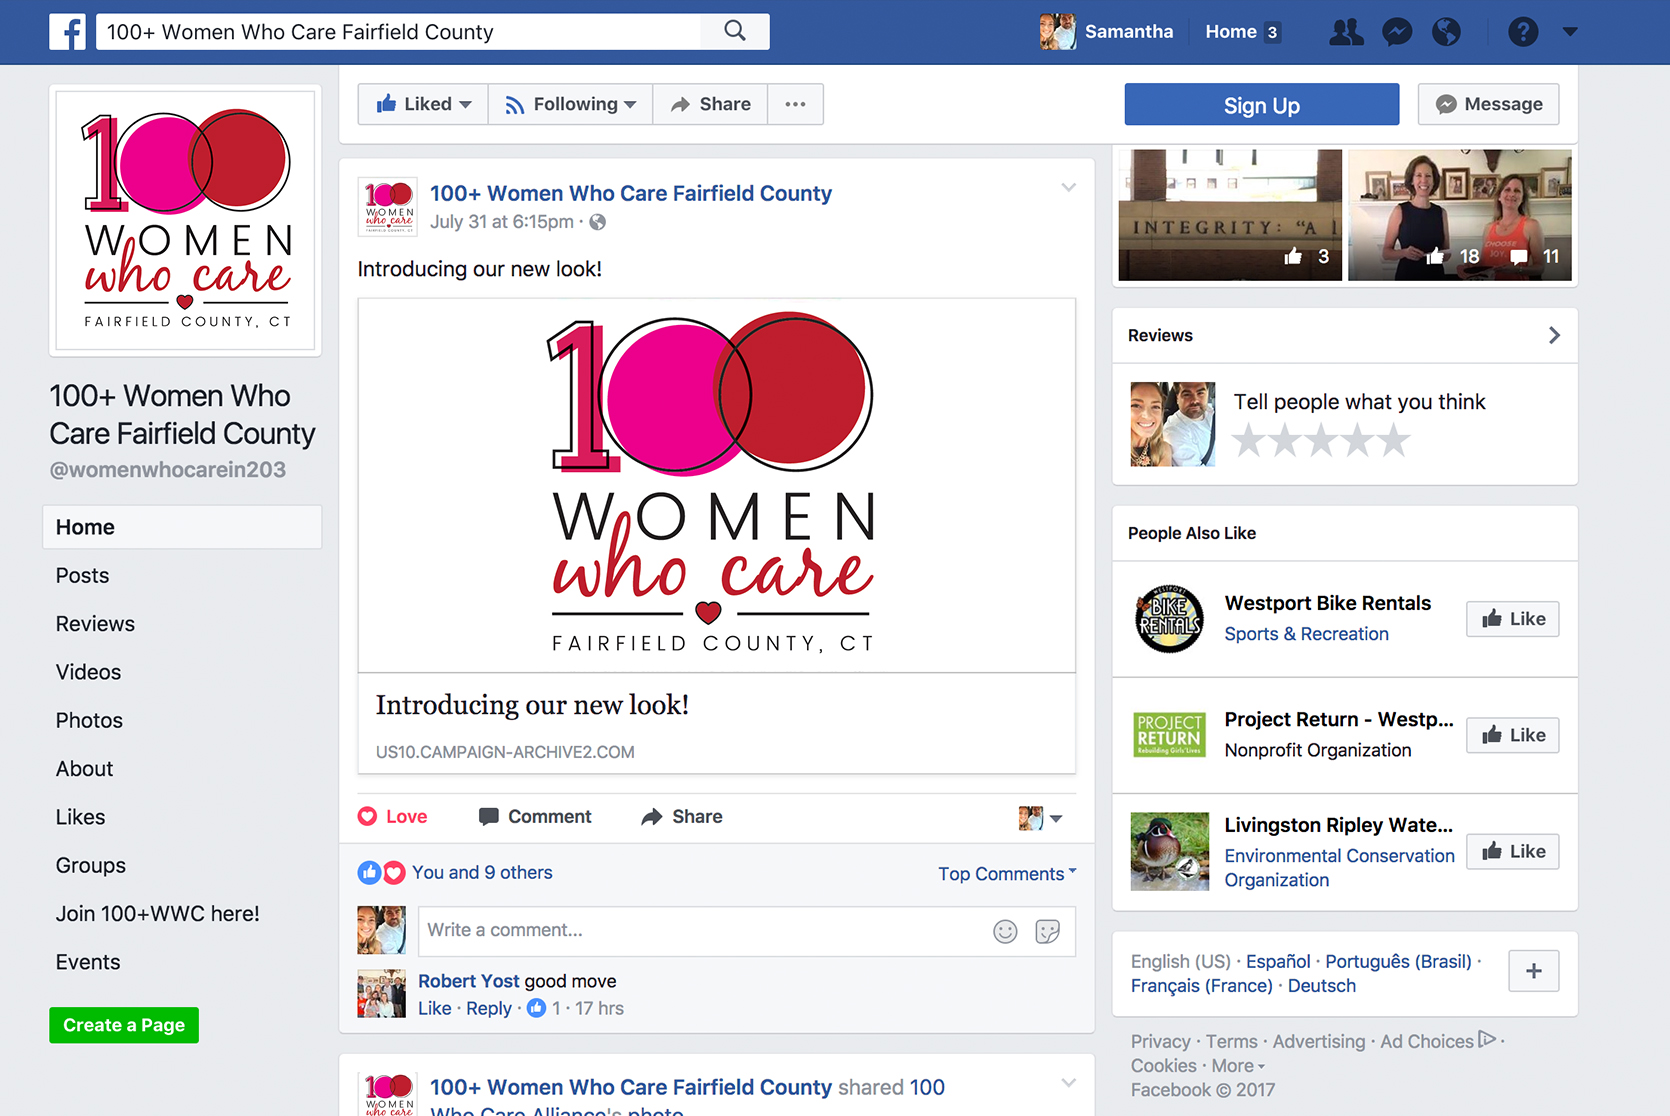The image size is (1670, 1116).
Task: Open Friend Requests icon
Action: point(1345,32)
